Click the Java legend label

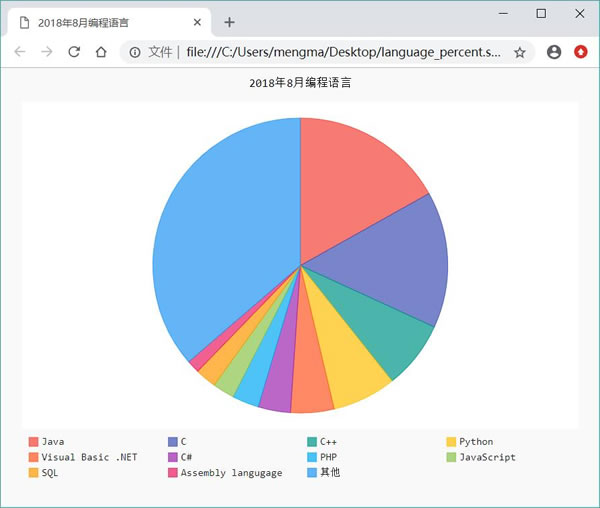(53, 442)
